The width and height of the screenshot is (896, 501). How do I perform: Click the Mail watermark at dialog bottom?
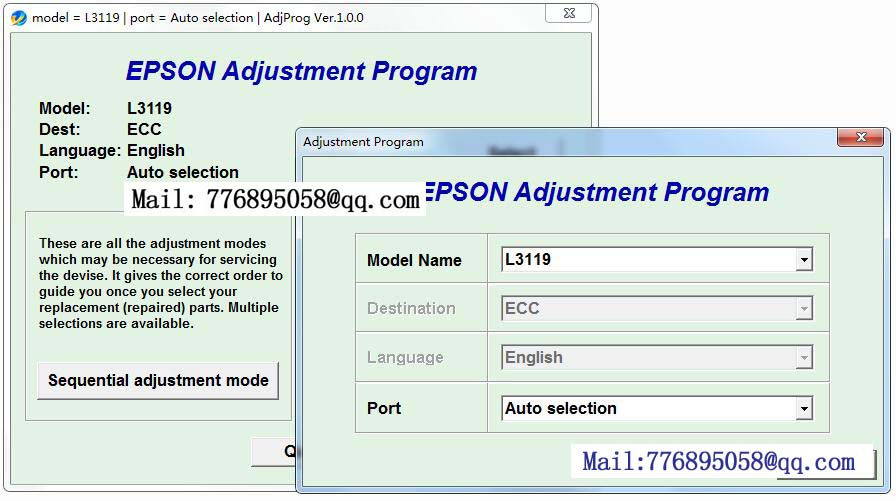click(x=718, y=462)
